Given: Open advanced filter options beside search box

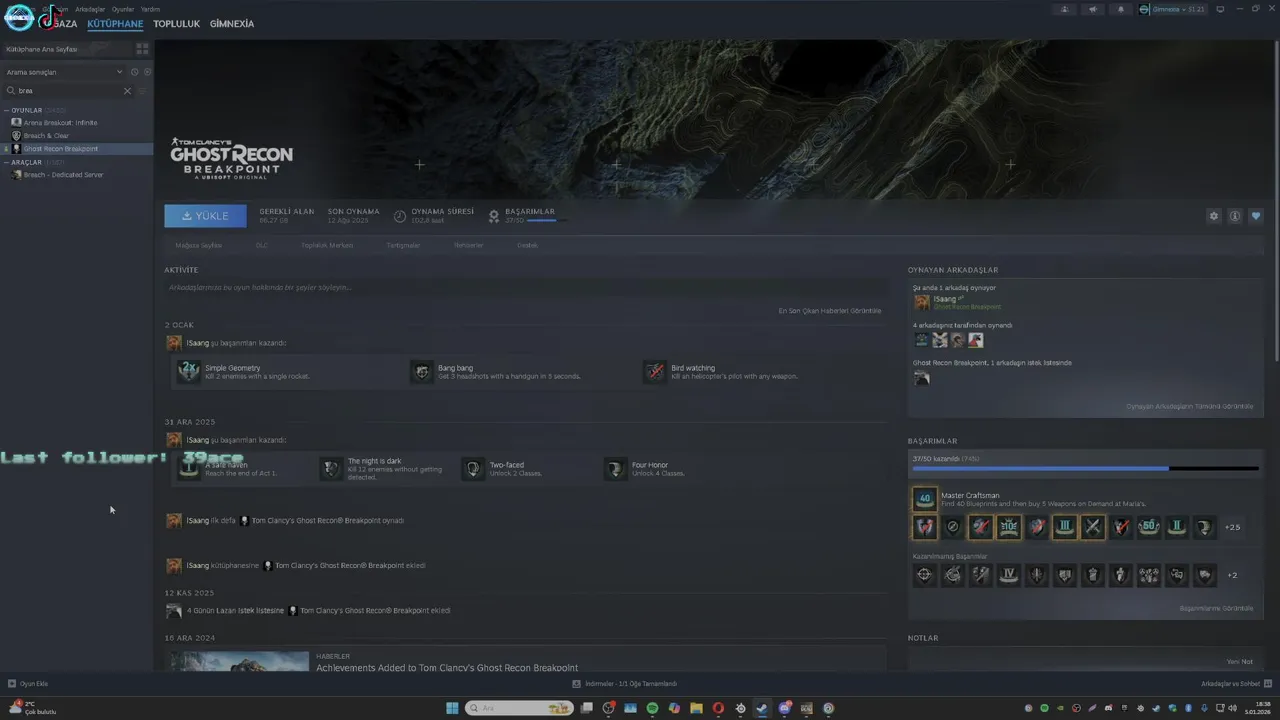Looking at the screenshot, I should (x=142, y=91).
